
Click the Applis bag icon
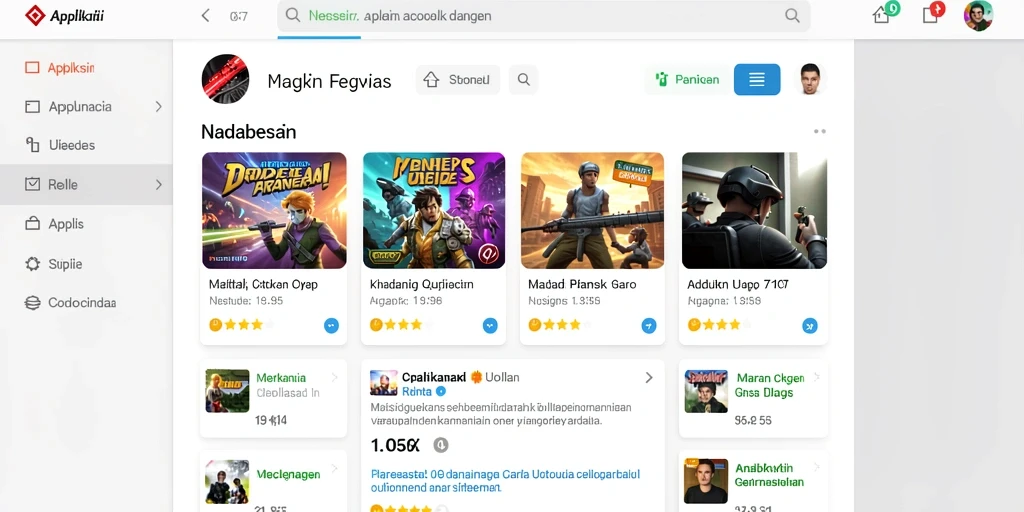32,224
